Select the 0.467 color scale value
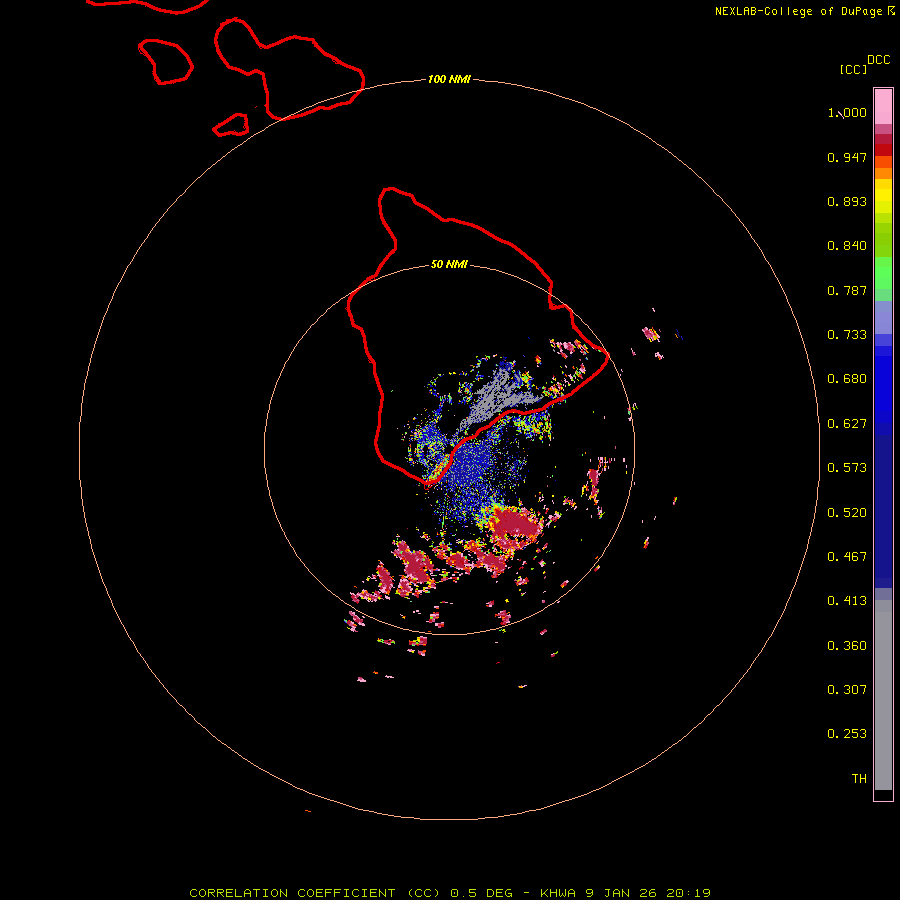The width and height of the screenshot is (900, 900). [847, 557]
